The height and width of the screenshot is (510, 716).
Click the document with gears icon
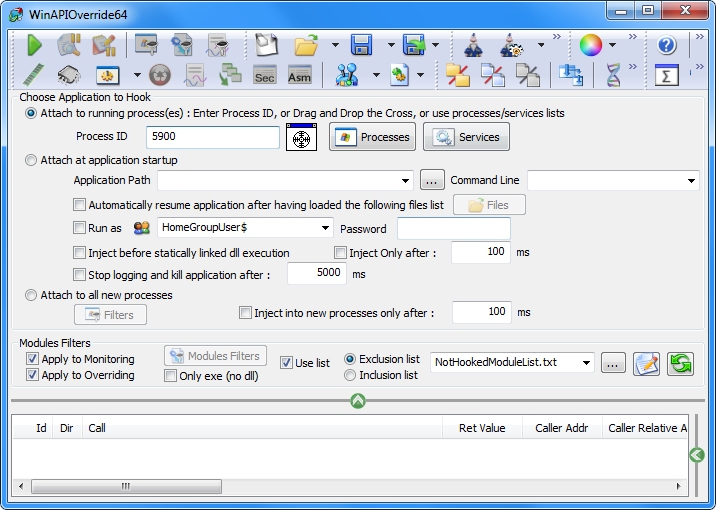pos(400,75)
